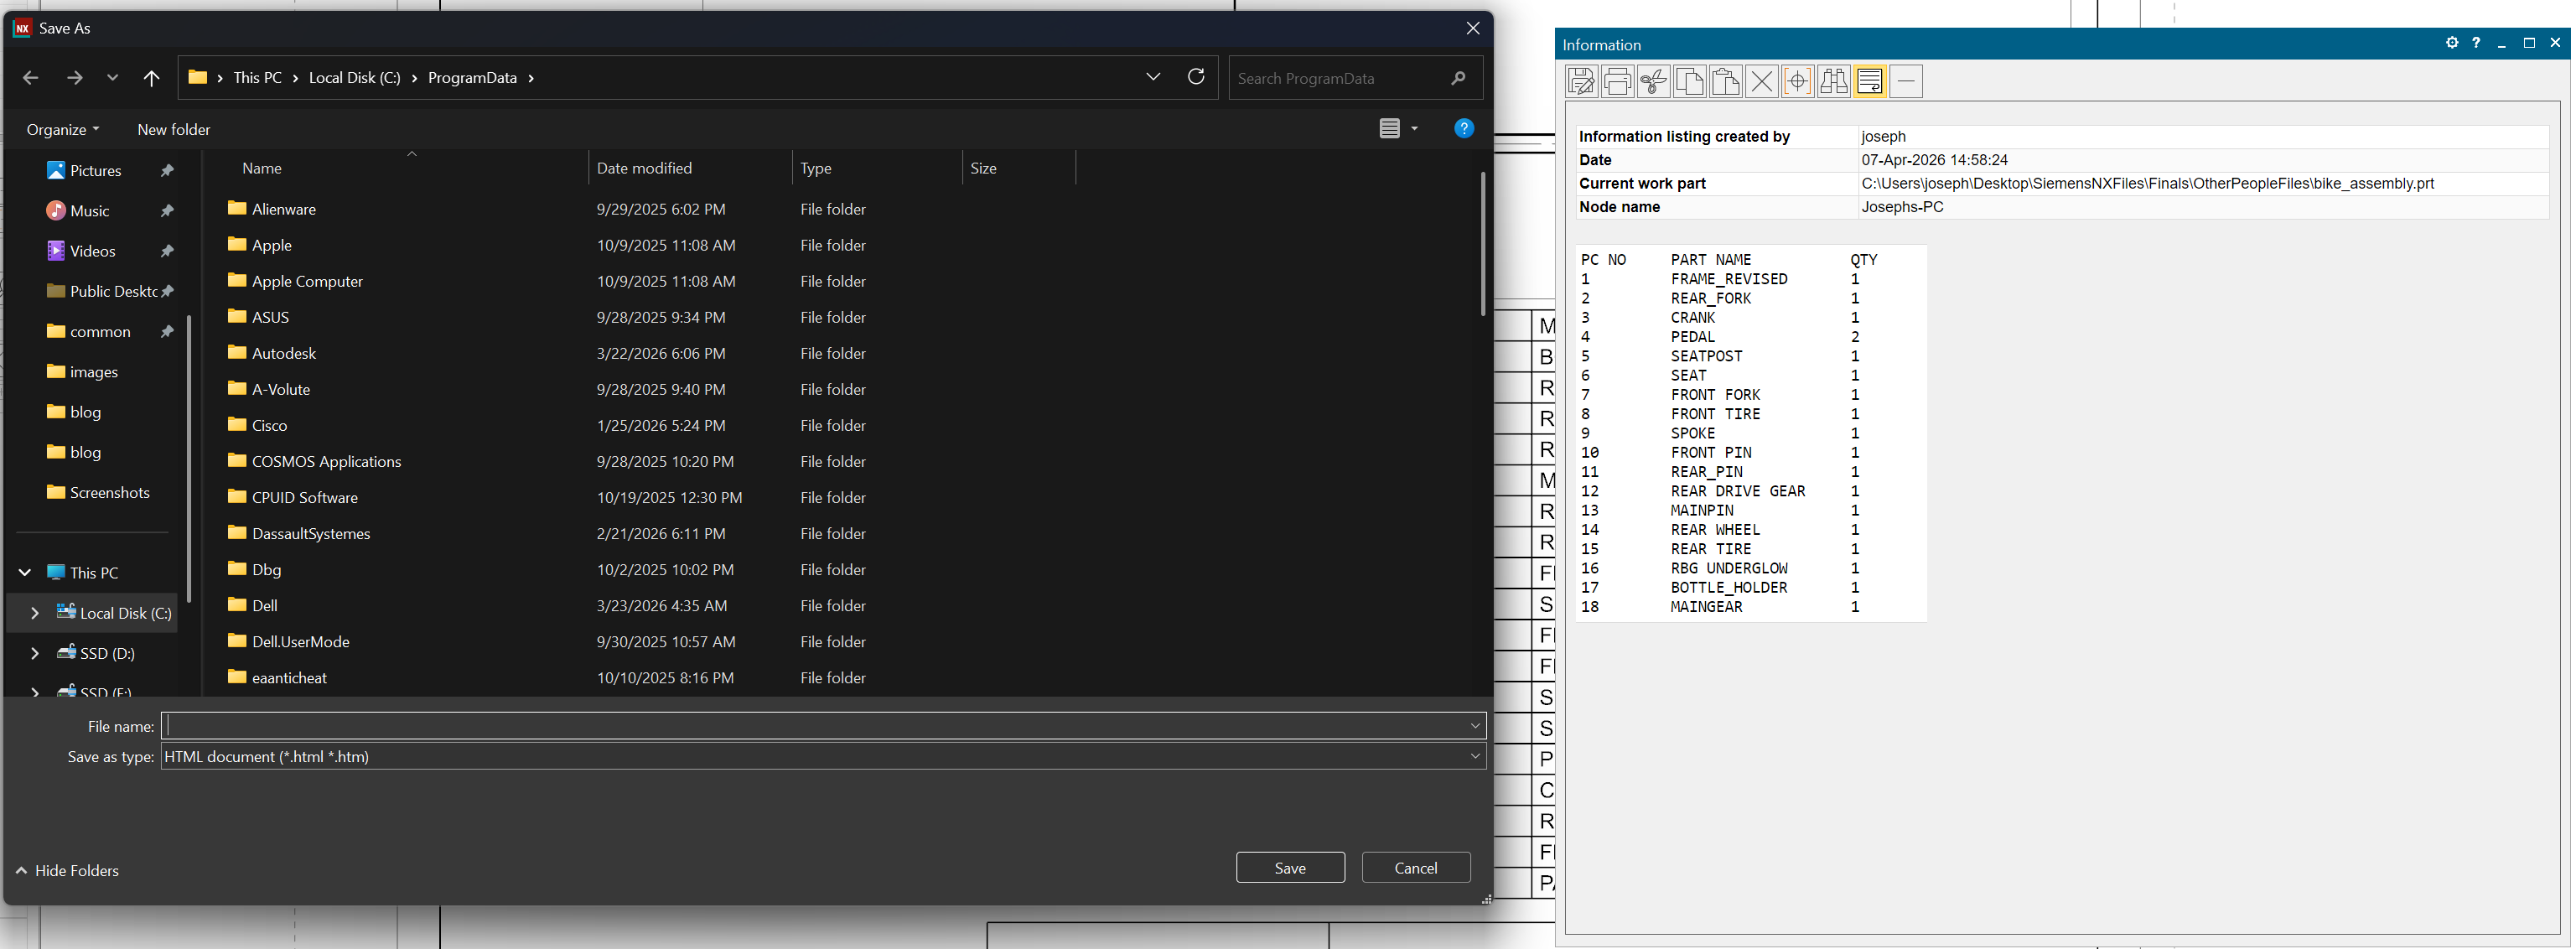
Task: Select the A-Volute folder
Action: (x=281, y=389)
